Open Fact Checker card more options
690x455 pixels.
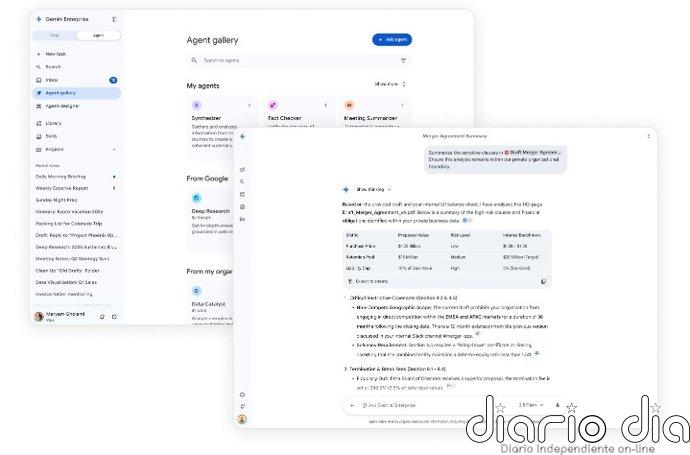(326, 106)
